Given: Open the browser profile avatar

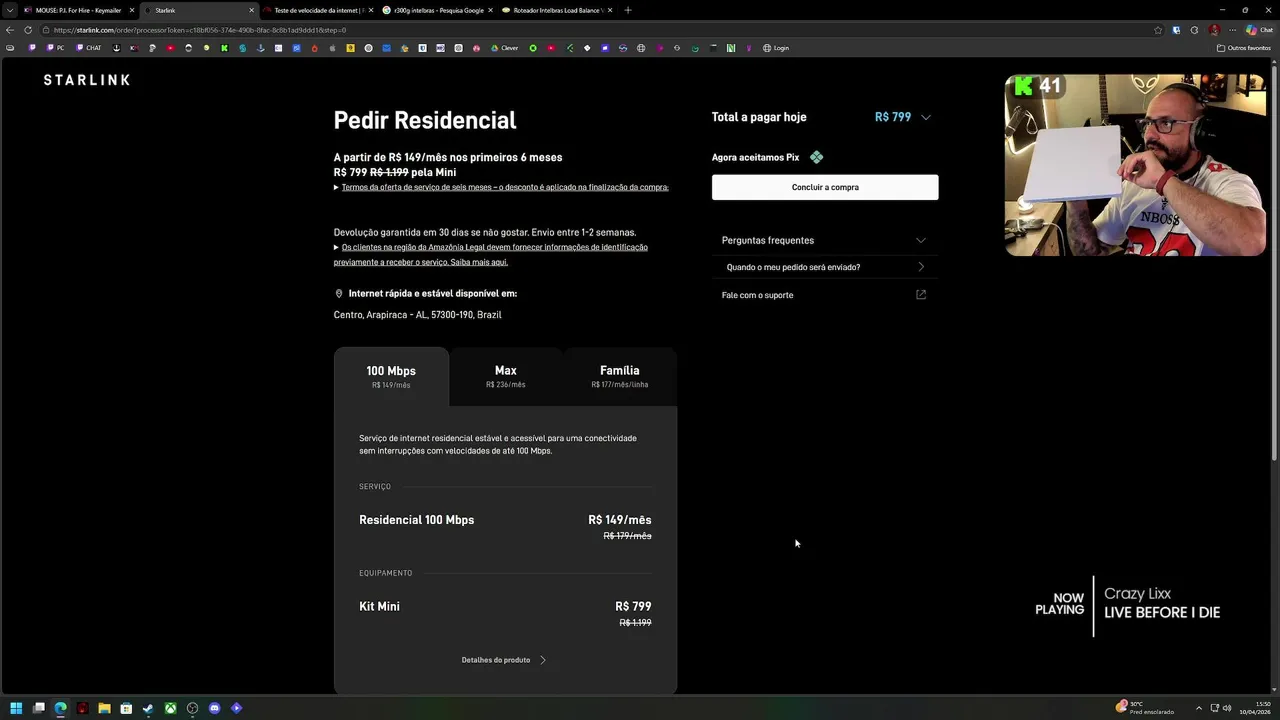Looking at the screenshot, I should click(x=1214, y=30).
